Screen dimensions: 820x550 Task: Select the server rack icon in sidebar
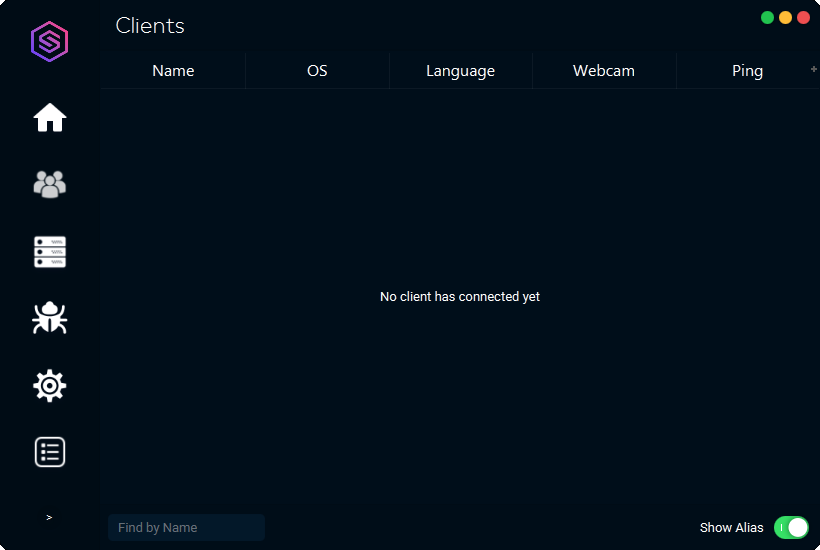coord(50,252)
